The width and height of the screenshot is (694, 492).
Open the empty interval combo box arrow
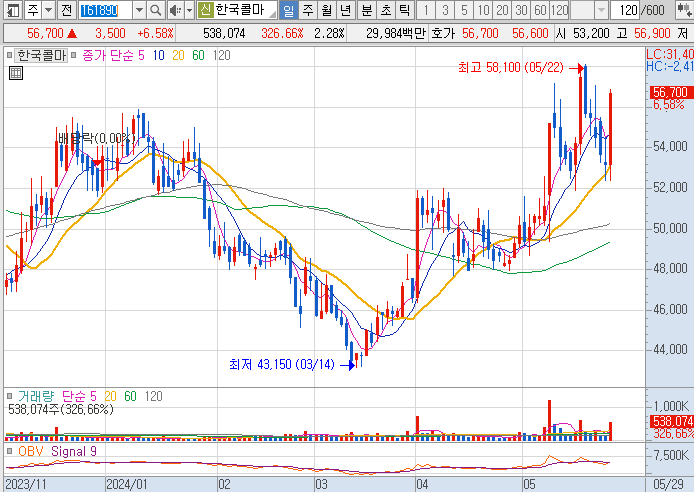(x=601, y=10)
